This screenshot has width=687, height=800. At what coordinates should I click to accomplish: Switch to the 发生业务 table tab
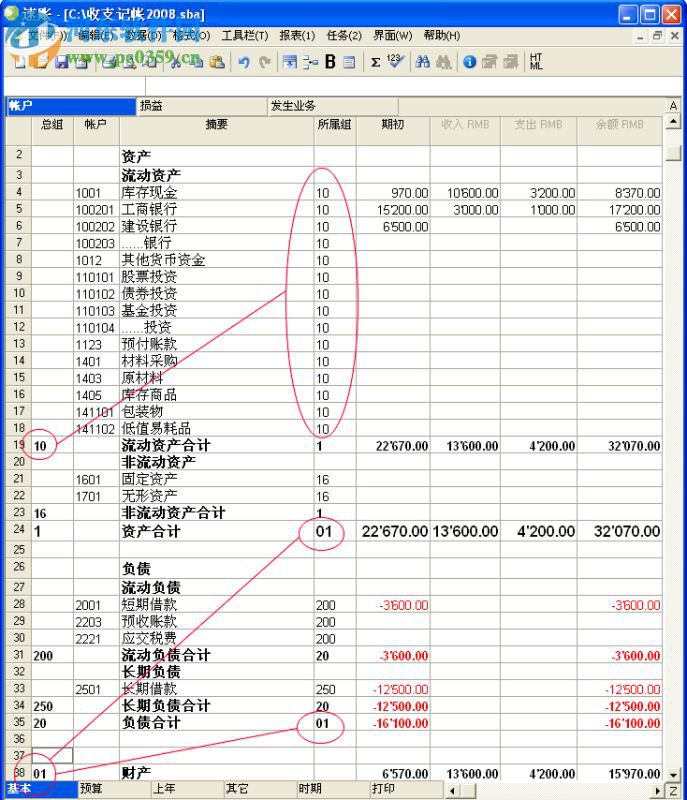click(x=333, y=106)
